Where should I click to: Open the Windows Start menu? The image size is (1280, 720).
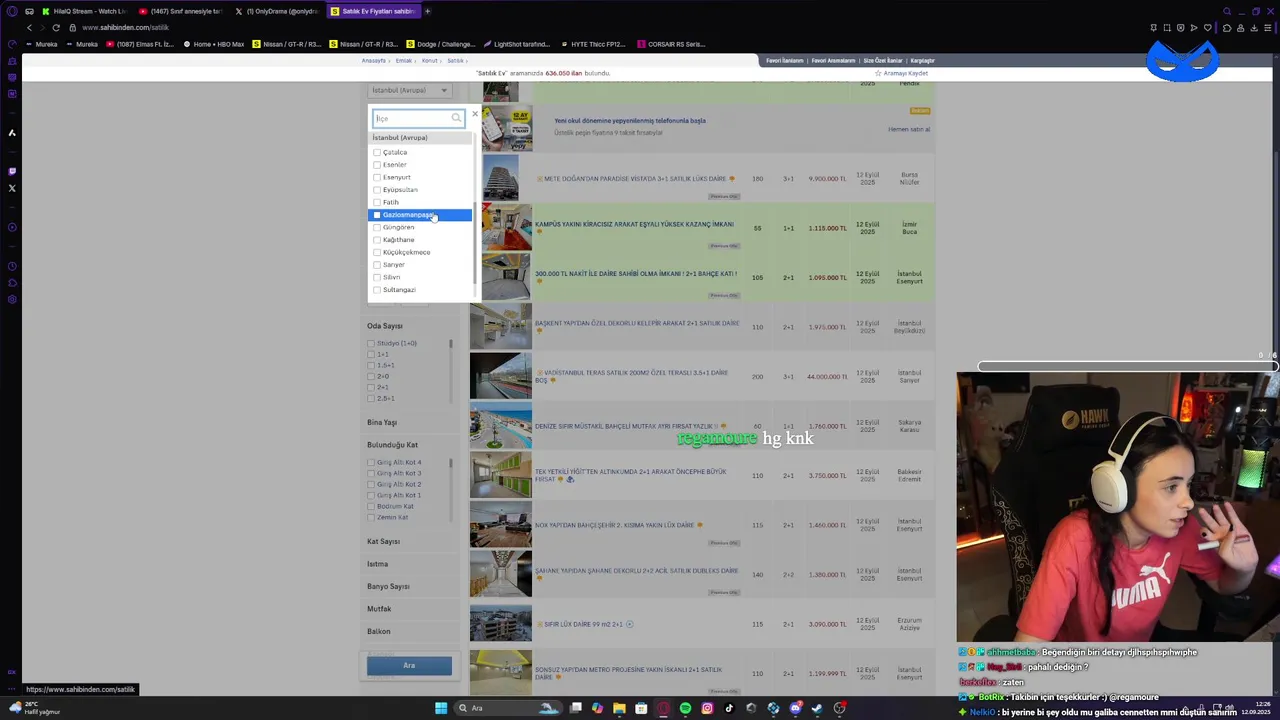(x=441, y=708)
